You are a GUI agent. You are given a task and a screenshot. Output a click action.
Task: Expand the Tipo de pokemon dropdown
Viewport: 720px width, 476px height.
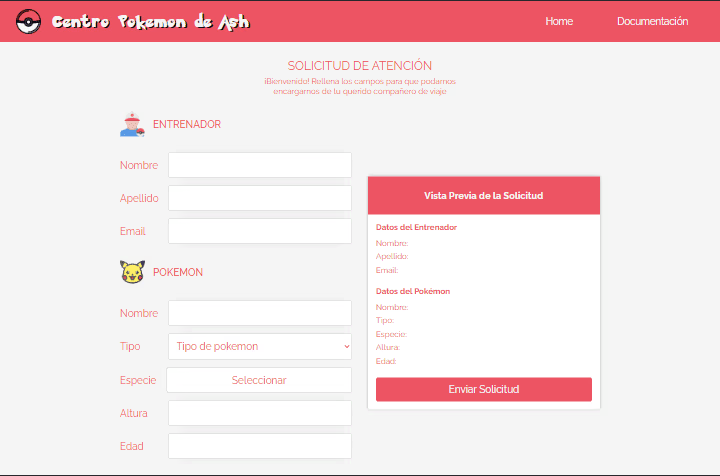(x=260, y=346)
